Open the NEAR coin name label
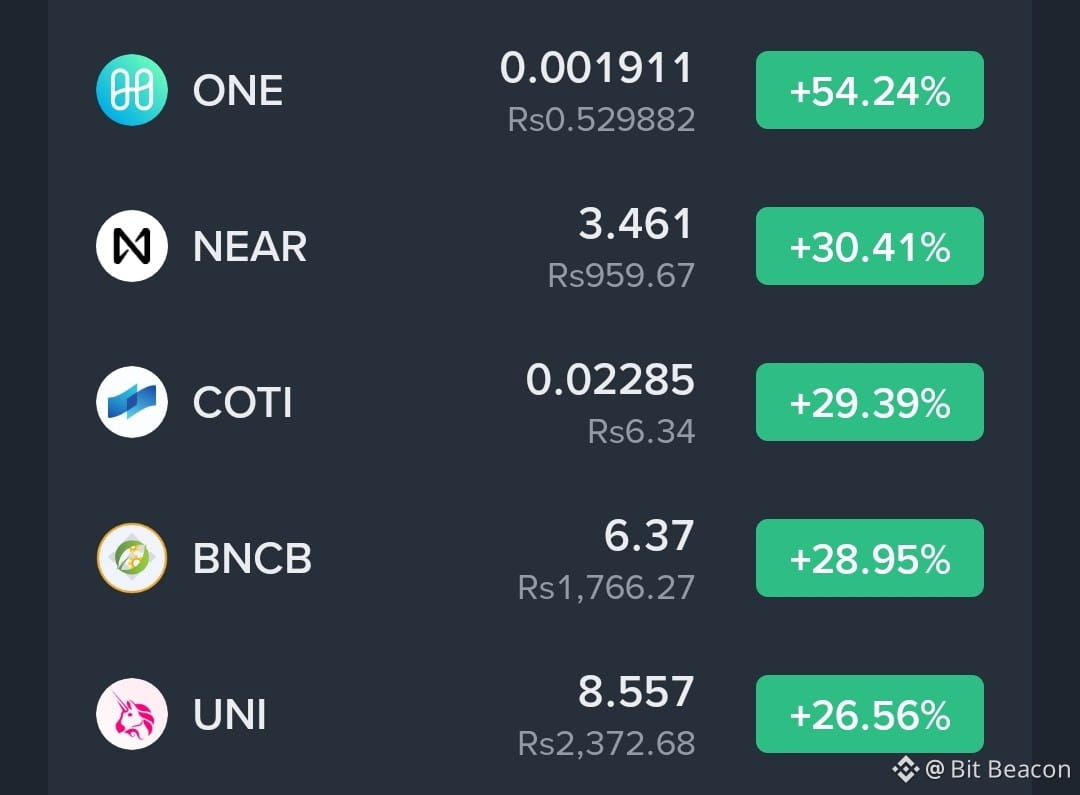 pyautogui.click(x=249, y=247)
